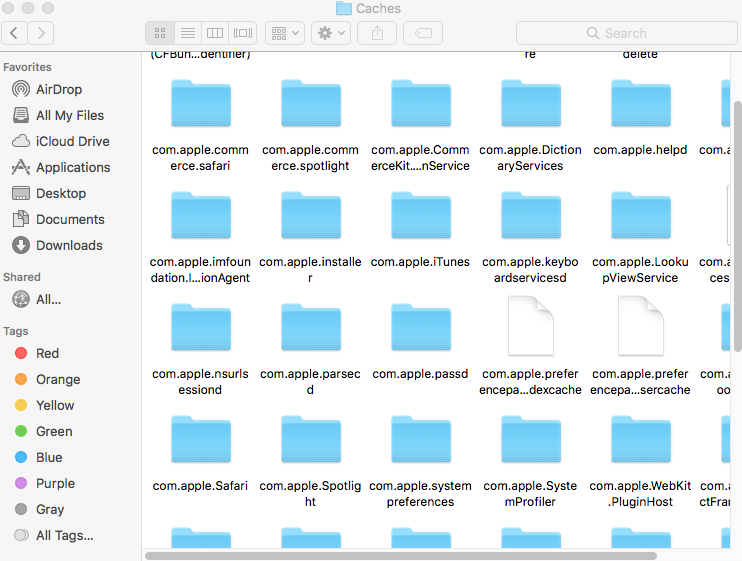
Task: Open the Action gear menu
Action: pos(331,33)
